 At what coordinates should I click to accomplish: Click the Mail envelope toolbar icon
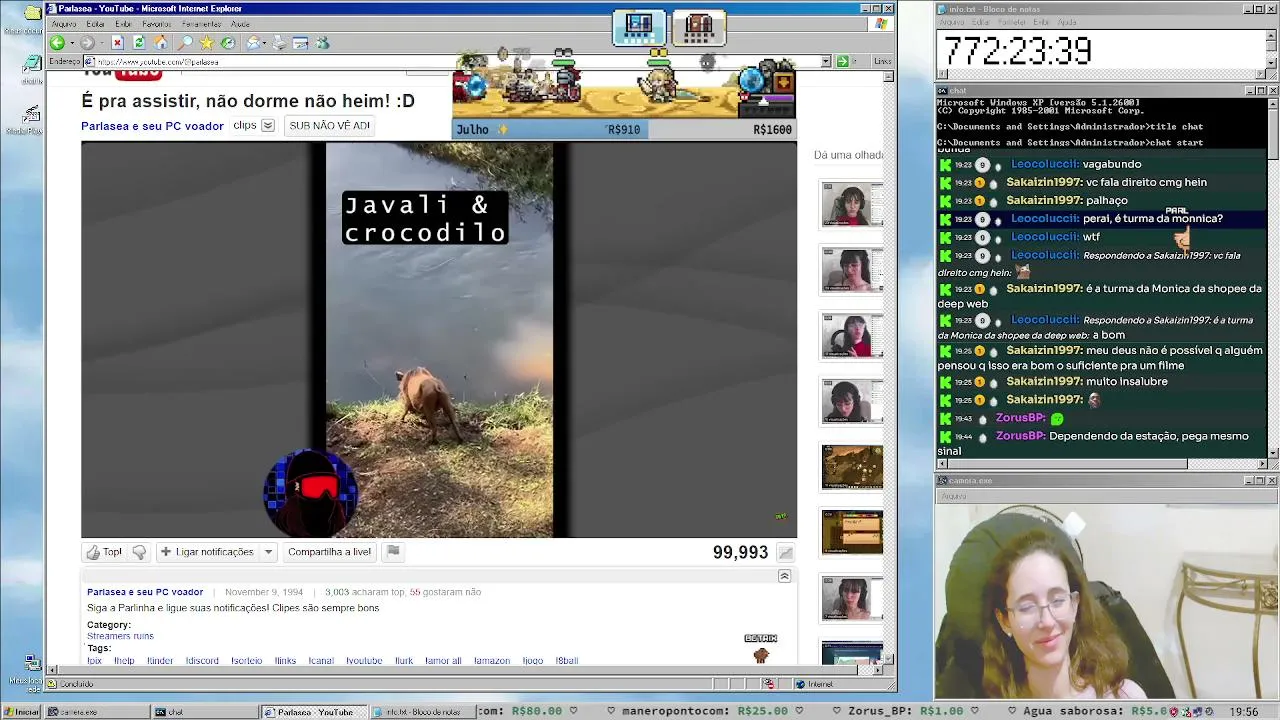[x=254, y=43]
